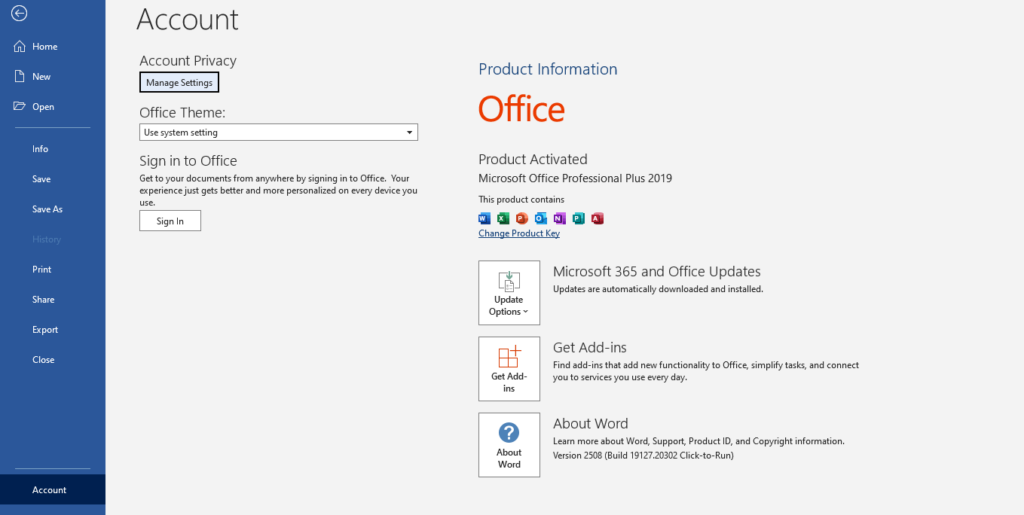The image size is (1024, 515).
Task: Click the About Word button
Action: pos(509,445)
